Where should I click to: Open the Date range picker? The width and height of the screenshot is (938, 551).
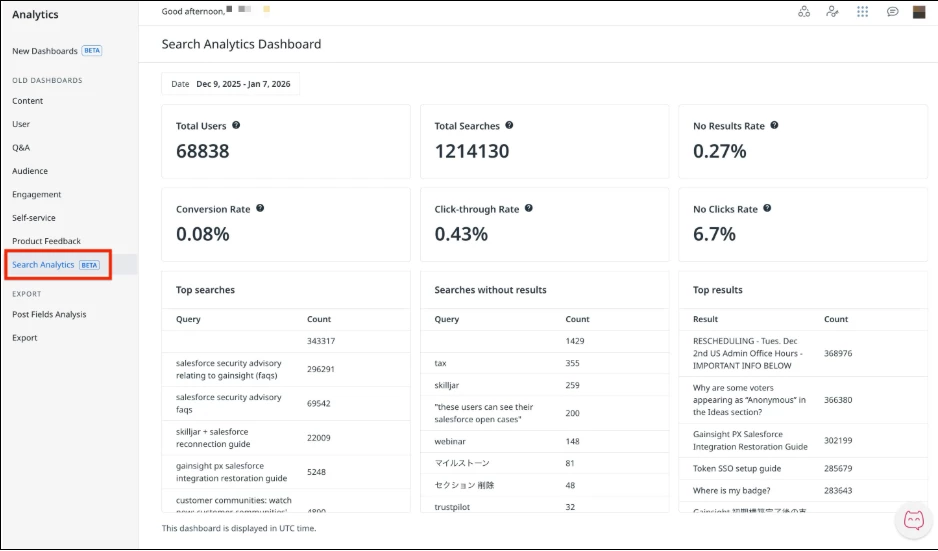coord(230,84)
